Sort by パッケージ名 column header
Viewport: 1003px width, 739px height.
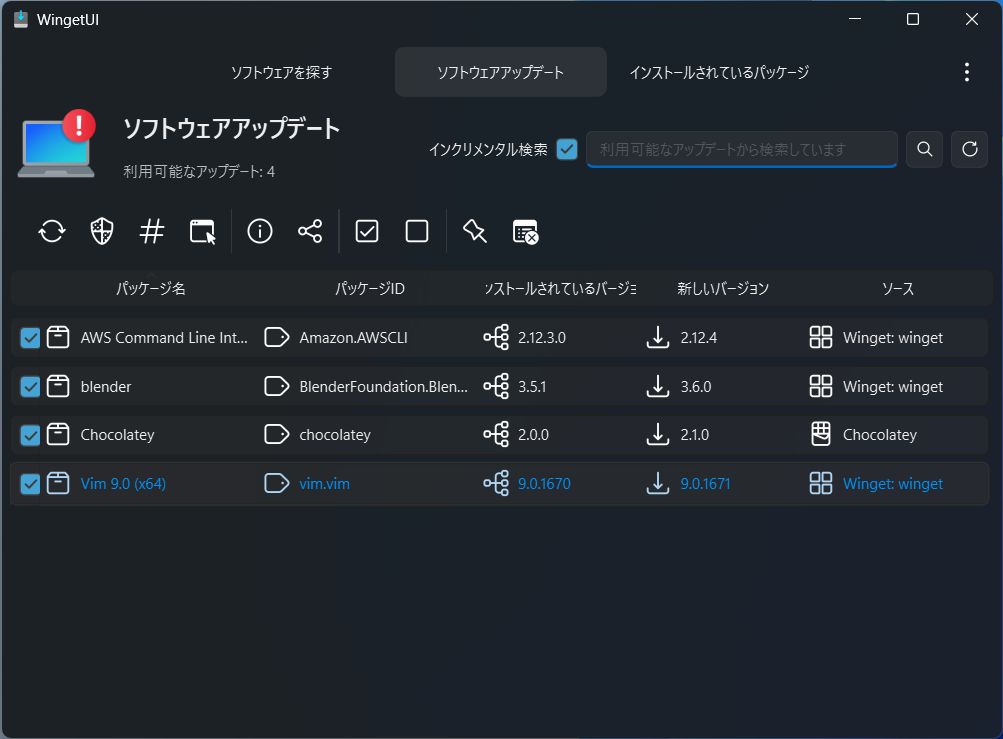point(151,289)
